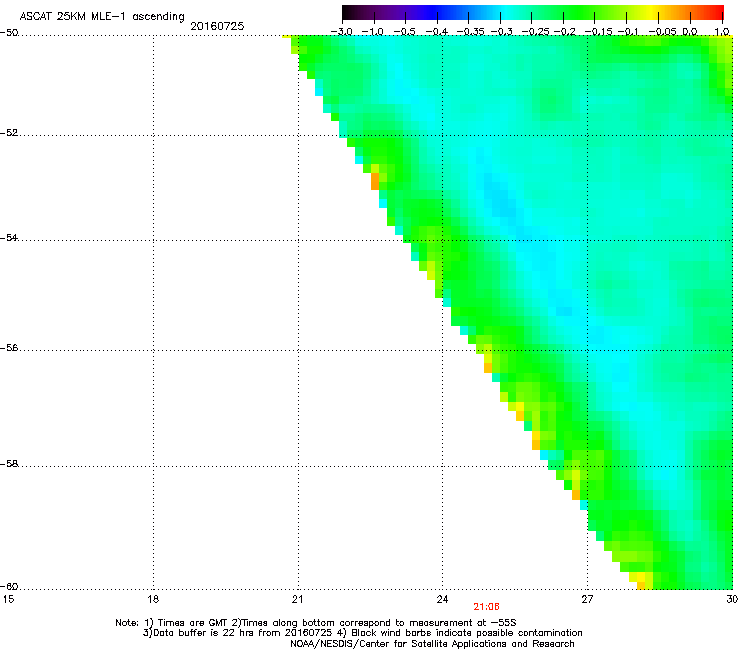740x650 pixels.
Task: Click the latitude axis label '-54'
Action: click(x=9, y=238)
